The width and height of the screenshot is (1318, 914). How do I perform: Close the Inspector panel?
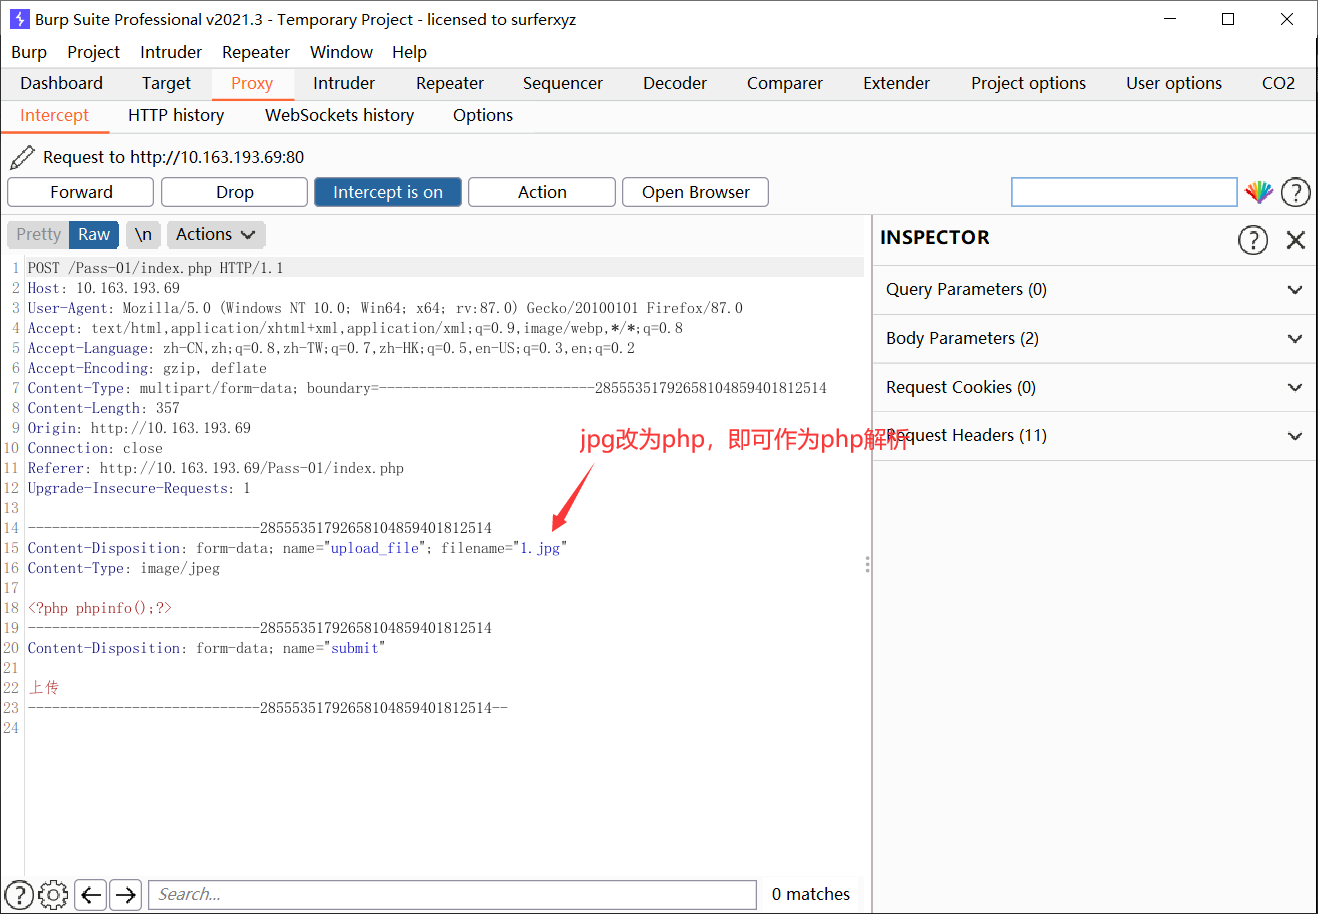(1296, 240)
